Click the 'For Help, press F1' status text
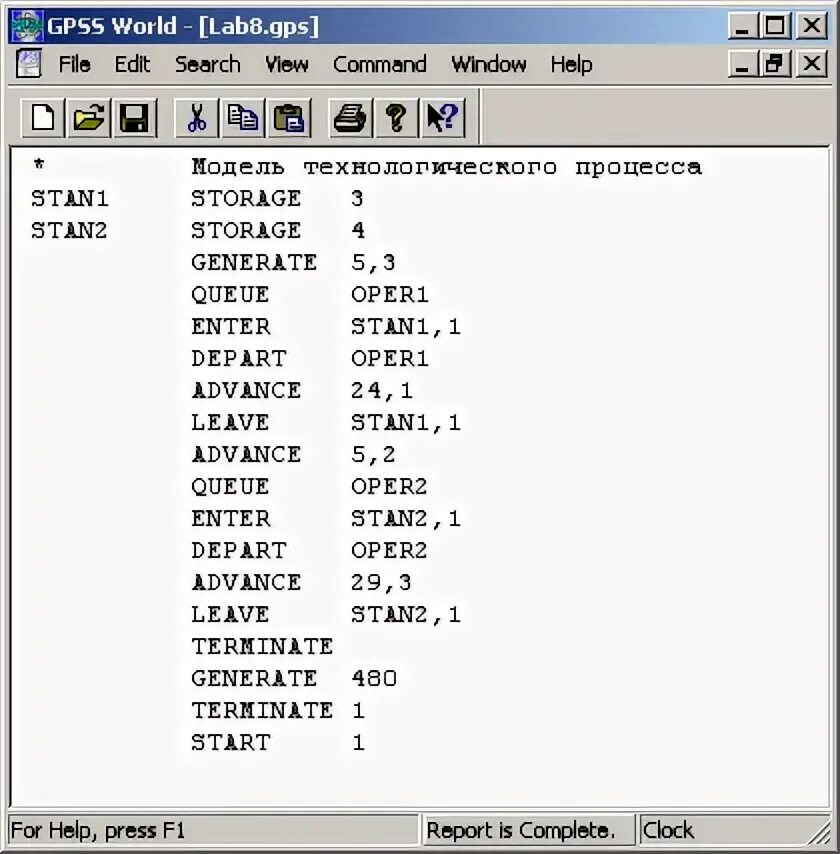Viewport: 840px width, 854px height. (x=98, y=831)
